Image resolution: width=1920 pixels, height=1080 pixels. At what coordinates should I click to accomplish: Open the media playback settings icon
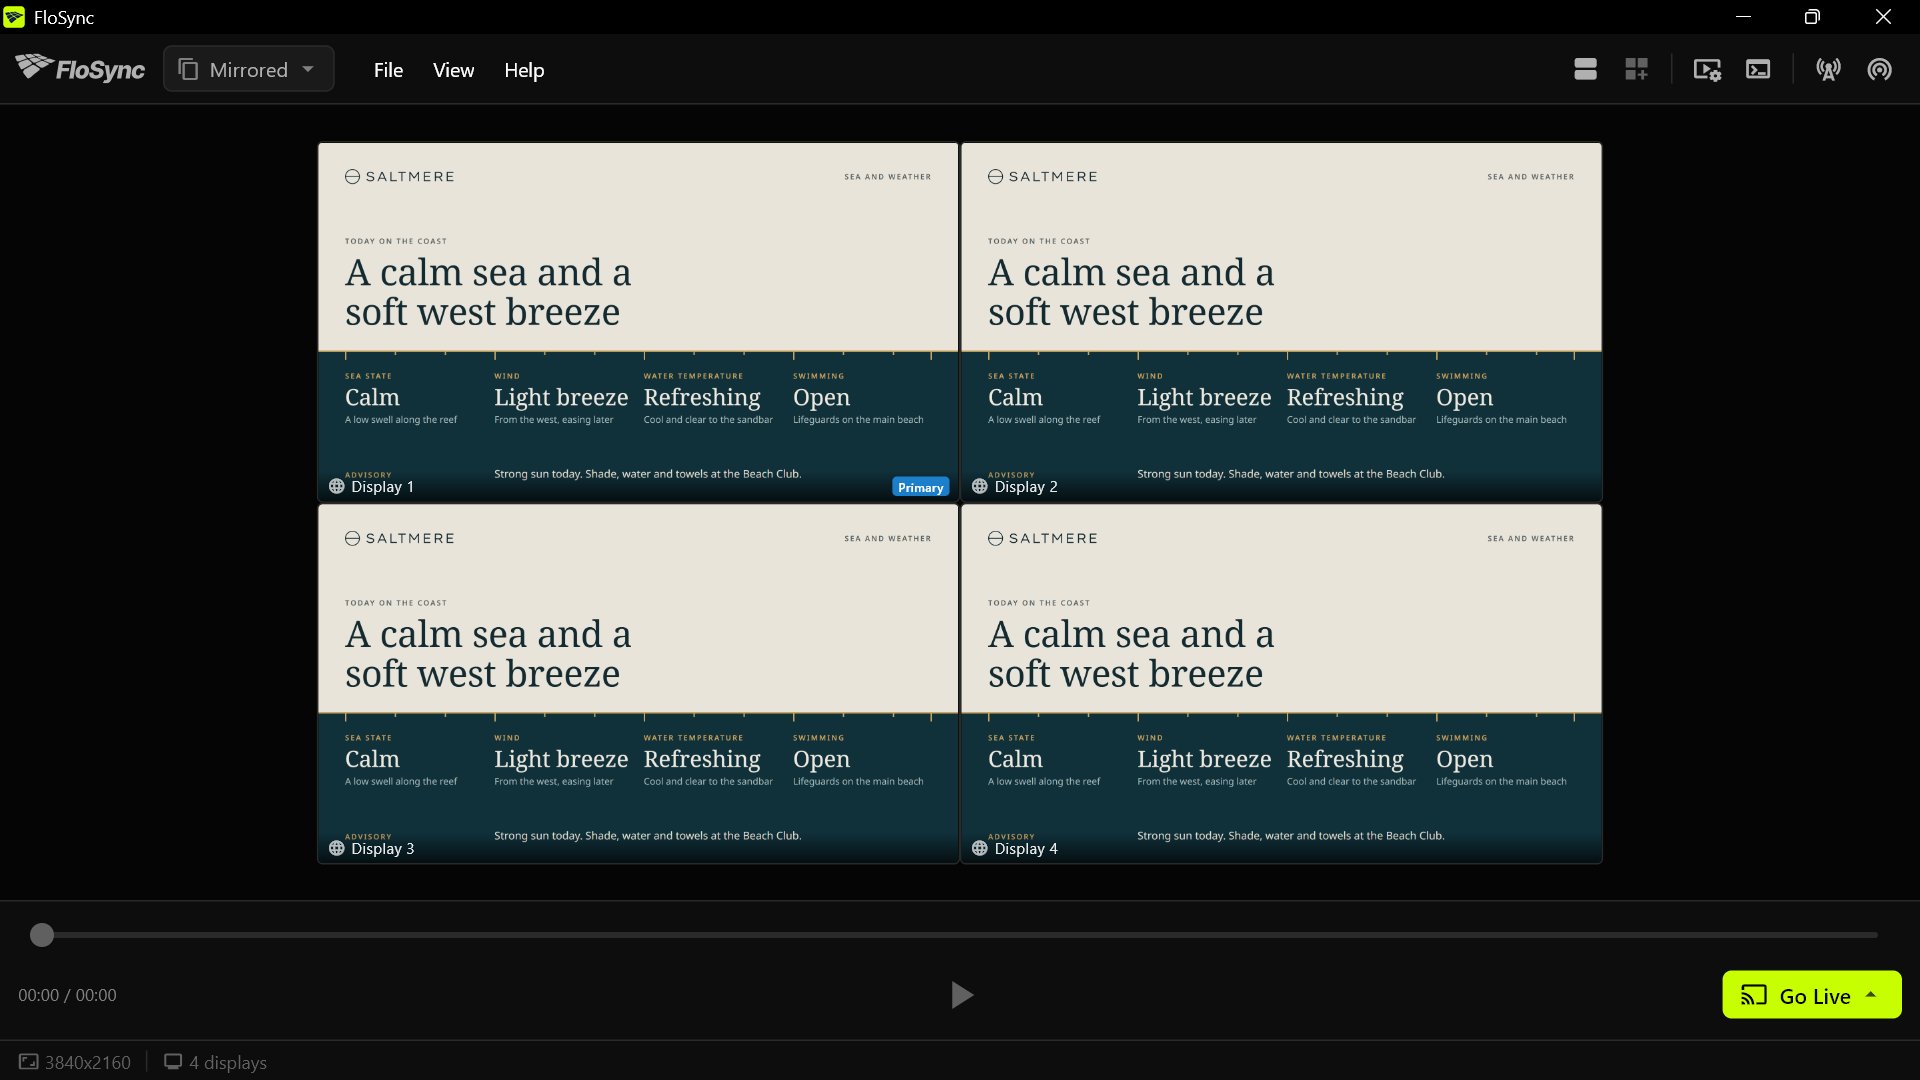[1707, 69]
